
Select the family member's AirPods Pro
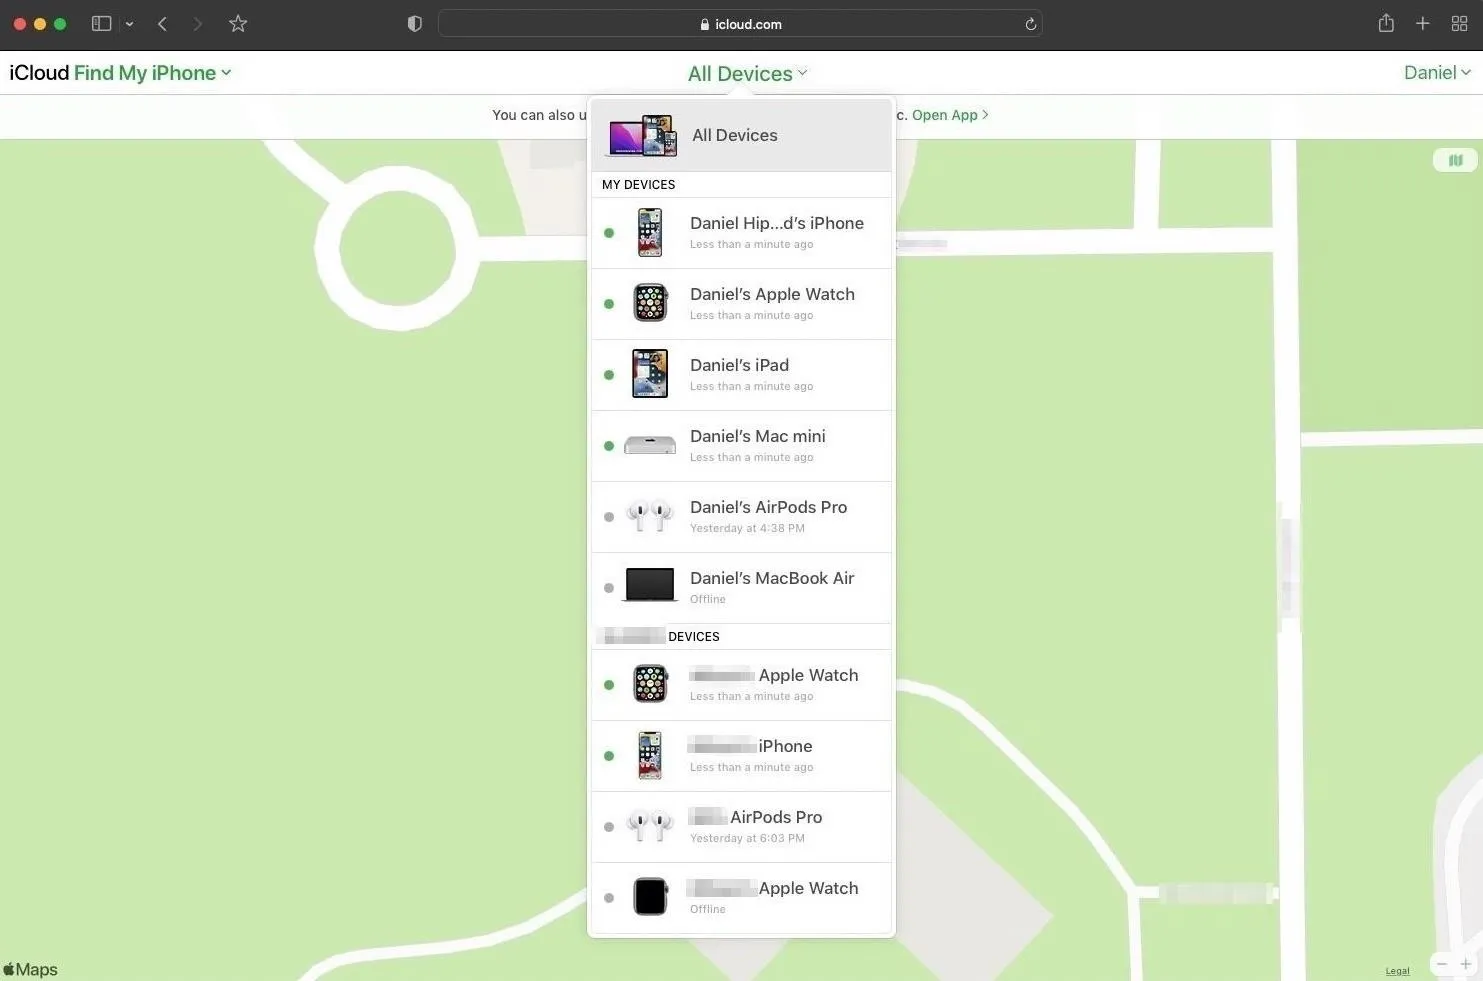741,827
